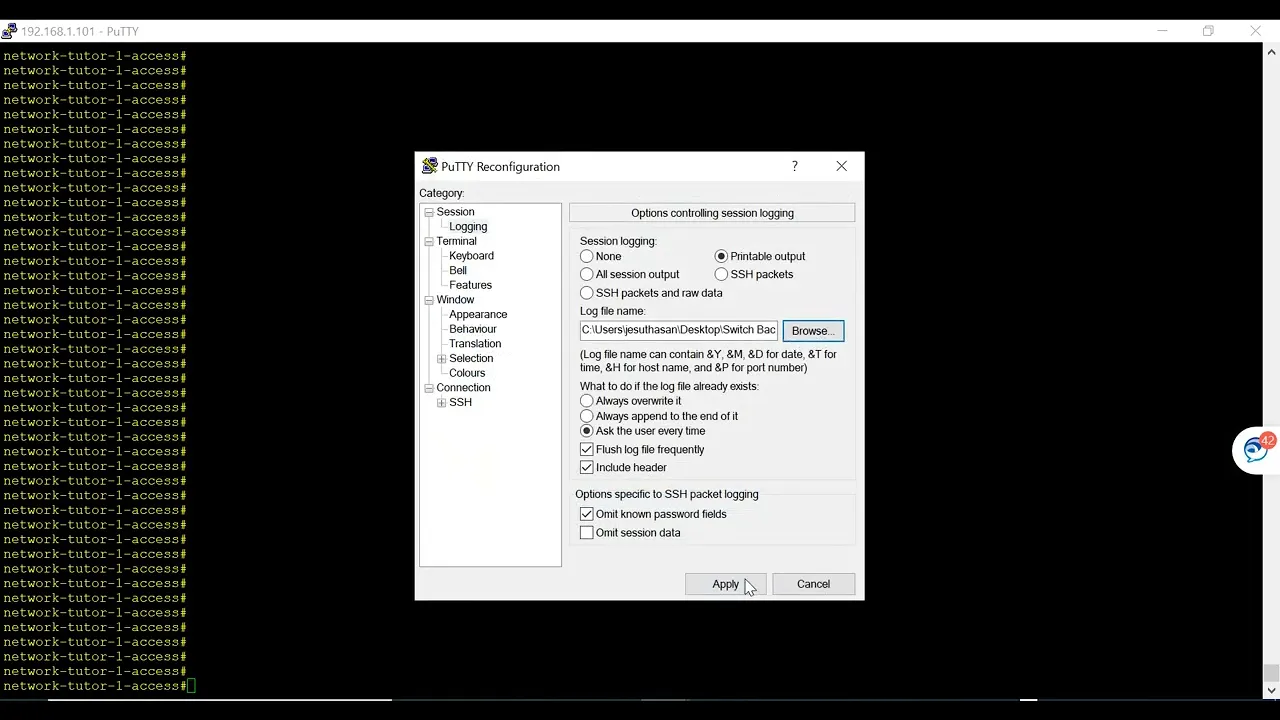1280x720 pixels.
Task: Click the PuTTY Reconfiguration dialog title icon
Action: [x=430, y=166]
